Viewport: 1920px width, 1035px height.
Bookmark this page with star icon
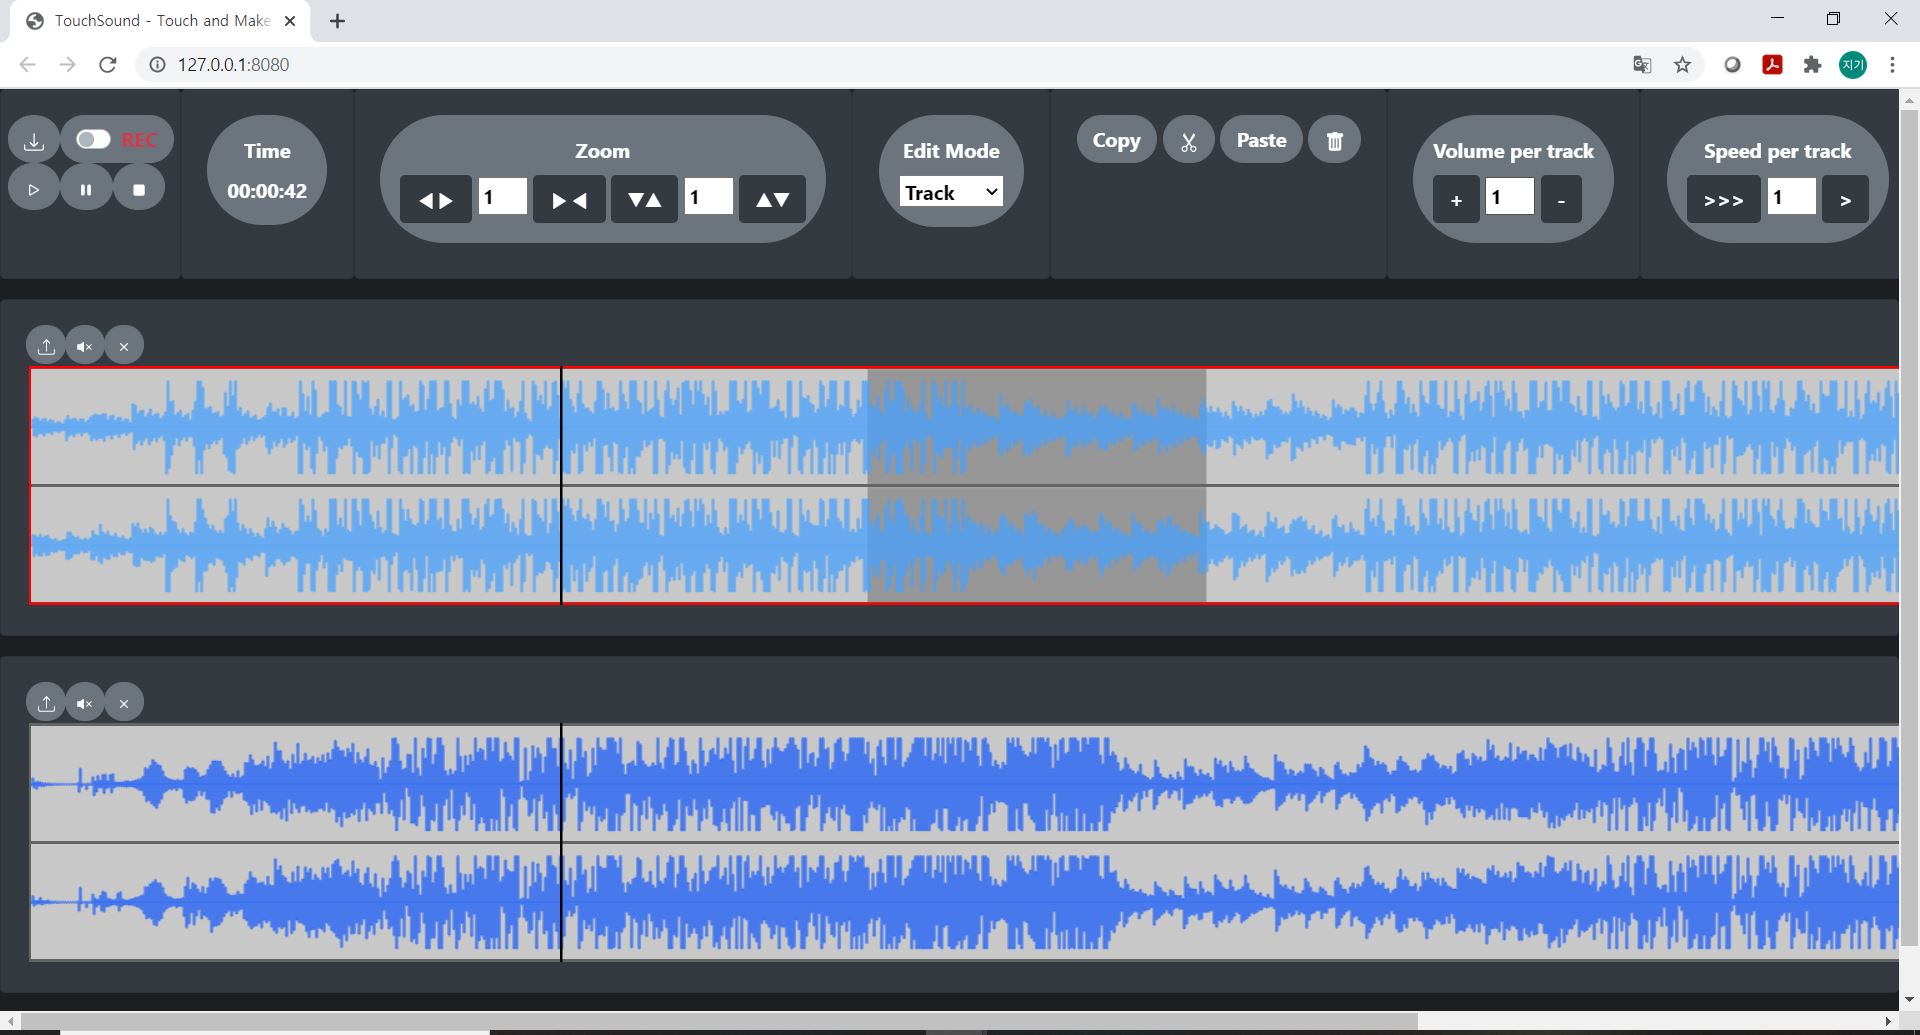[1682, 65]
